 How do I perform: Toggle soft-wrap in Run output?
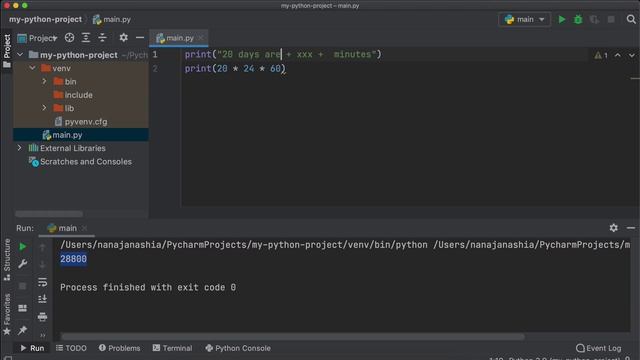click(x=42, y=282)
